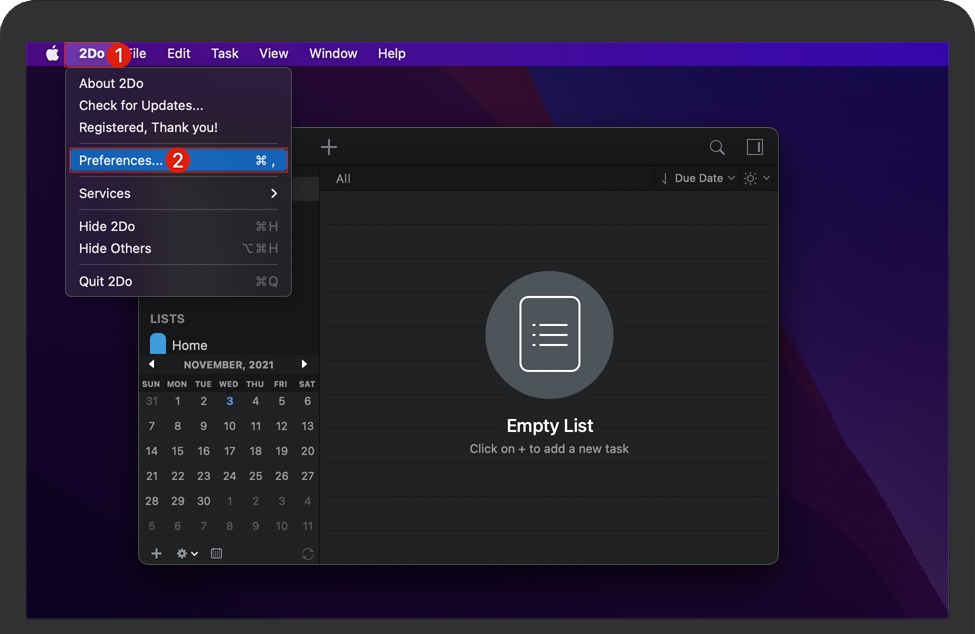The image size is (975, 634).
Task: Click the plus icon to add new task
Action: pyautogui.click(x=329, y=147)
